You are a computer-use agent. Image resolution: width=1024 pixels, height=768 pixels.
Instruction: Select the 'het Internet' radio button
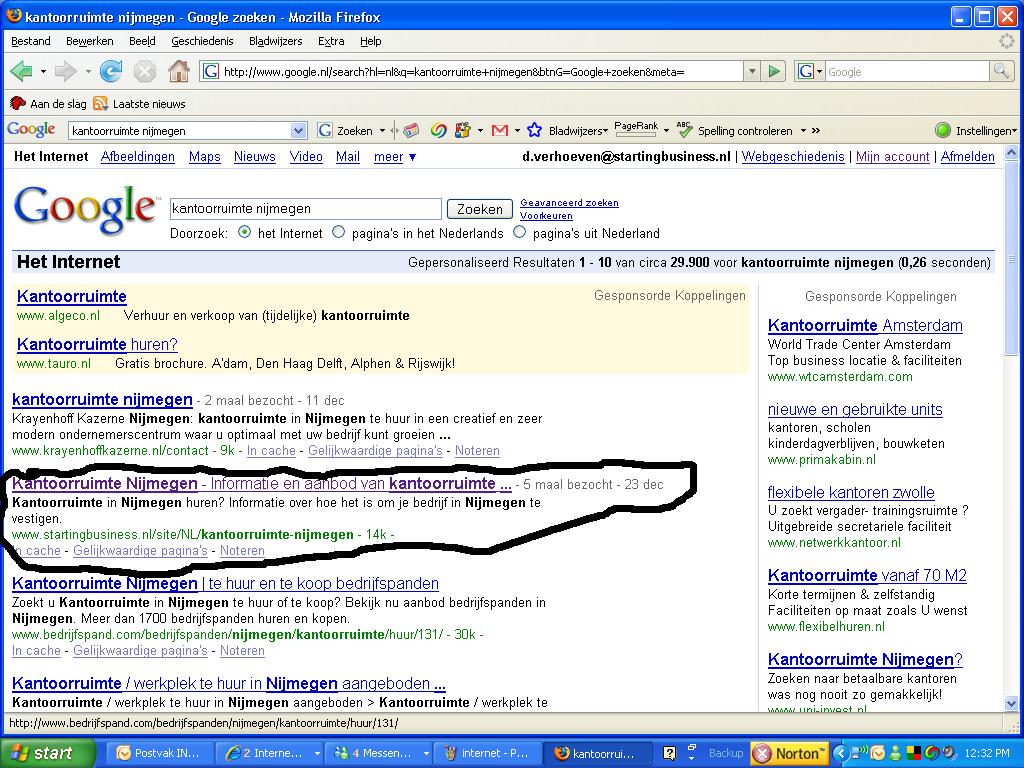click(x=244, y=232)
